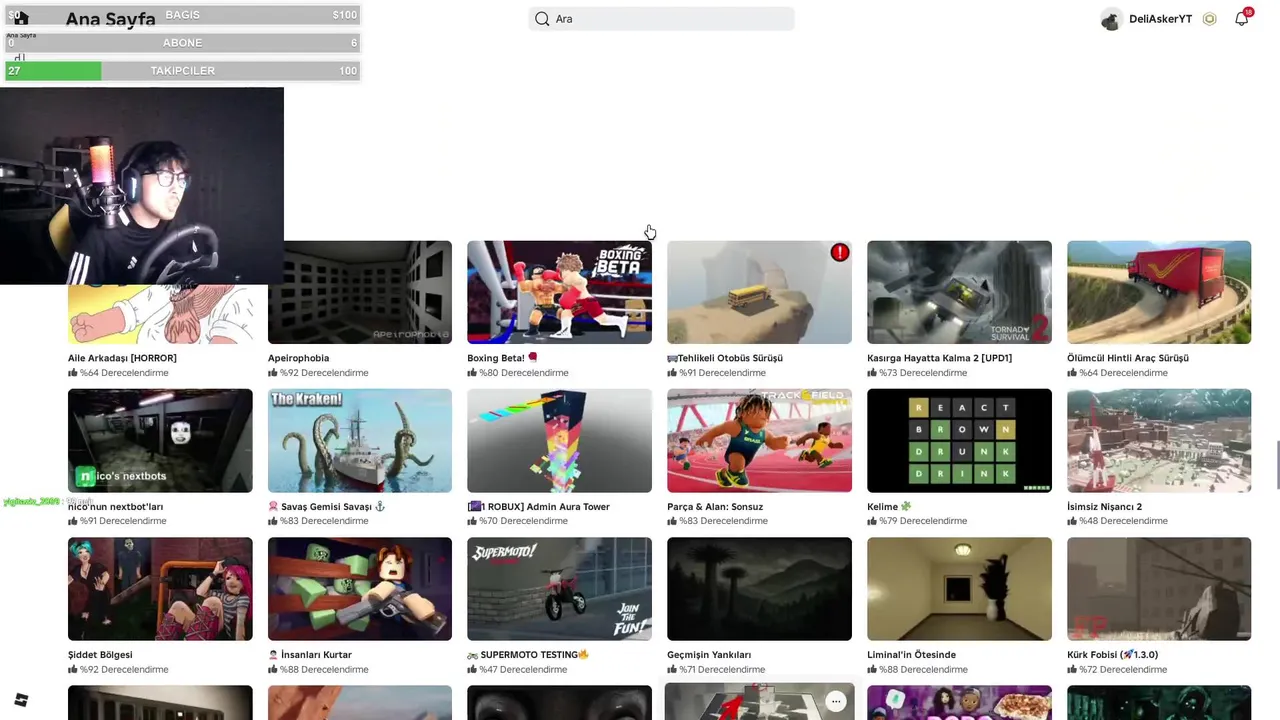Click the Boxing Beta! title

(x=502, y=358)
